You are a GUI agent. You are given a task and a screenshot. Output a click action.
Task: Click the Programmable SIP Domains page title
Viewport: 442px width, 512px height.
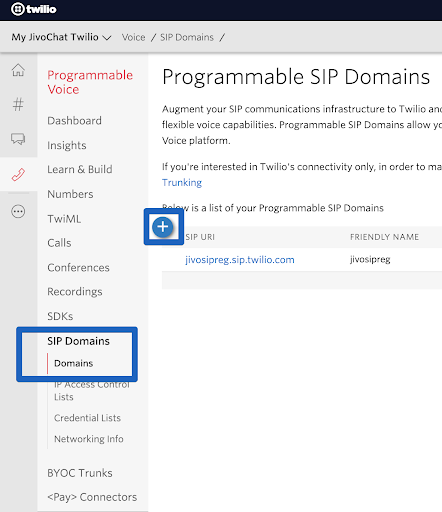296,77
